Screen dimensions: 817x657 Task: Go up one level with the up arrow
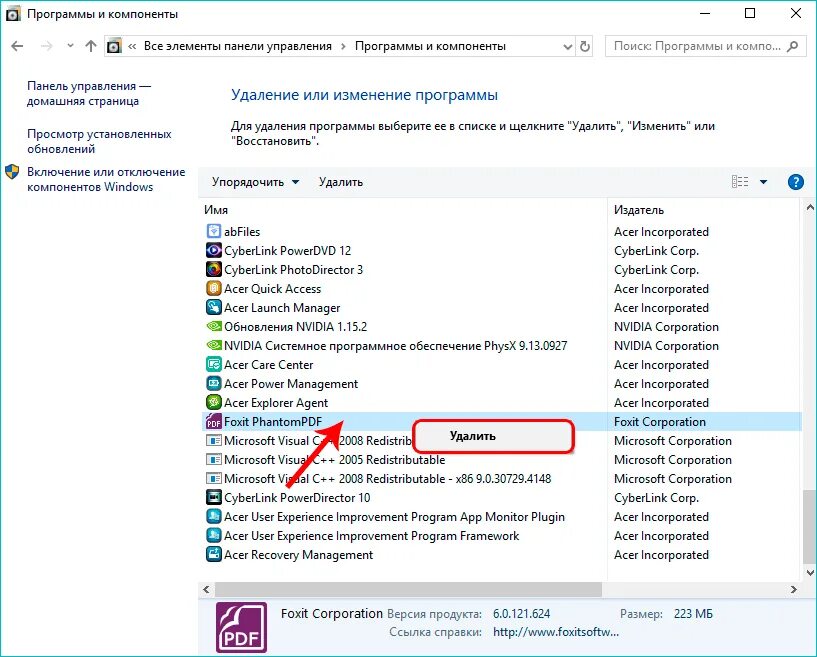(x=91, y=46)
